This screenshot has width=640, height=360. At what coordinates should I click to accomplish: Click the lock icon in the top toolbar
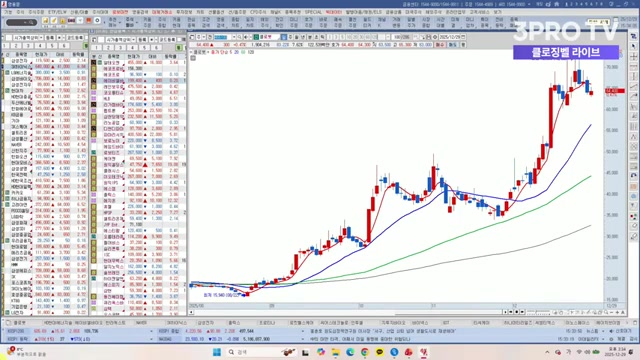coord(62,20)
